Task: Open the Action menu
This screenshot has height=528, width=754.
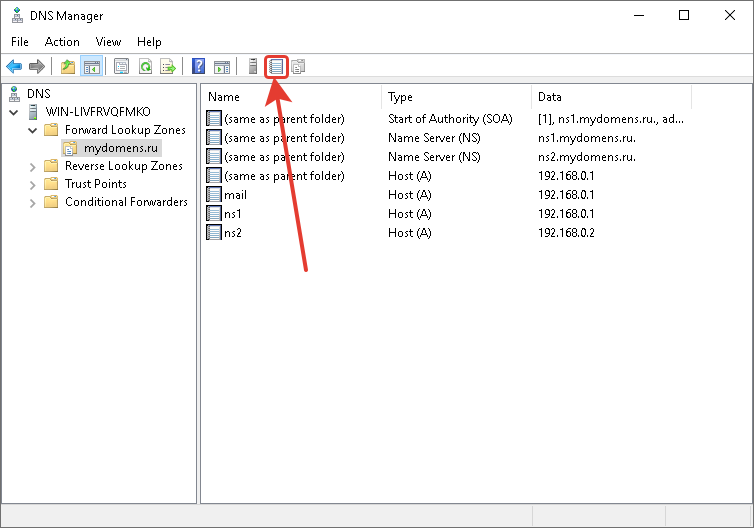Action: point(62,42)
